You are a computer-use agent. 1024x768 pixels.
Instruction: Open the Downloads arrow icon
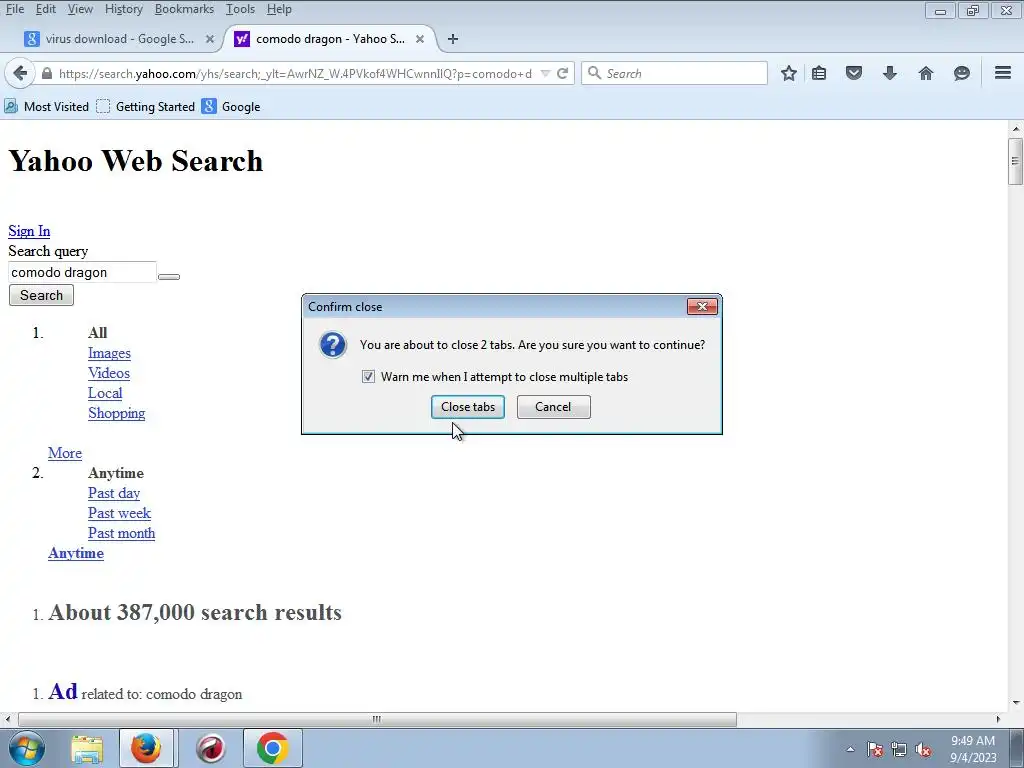[889, 73]
